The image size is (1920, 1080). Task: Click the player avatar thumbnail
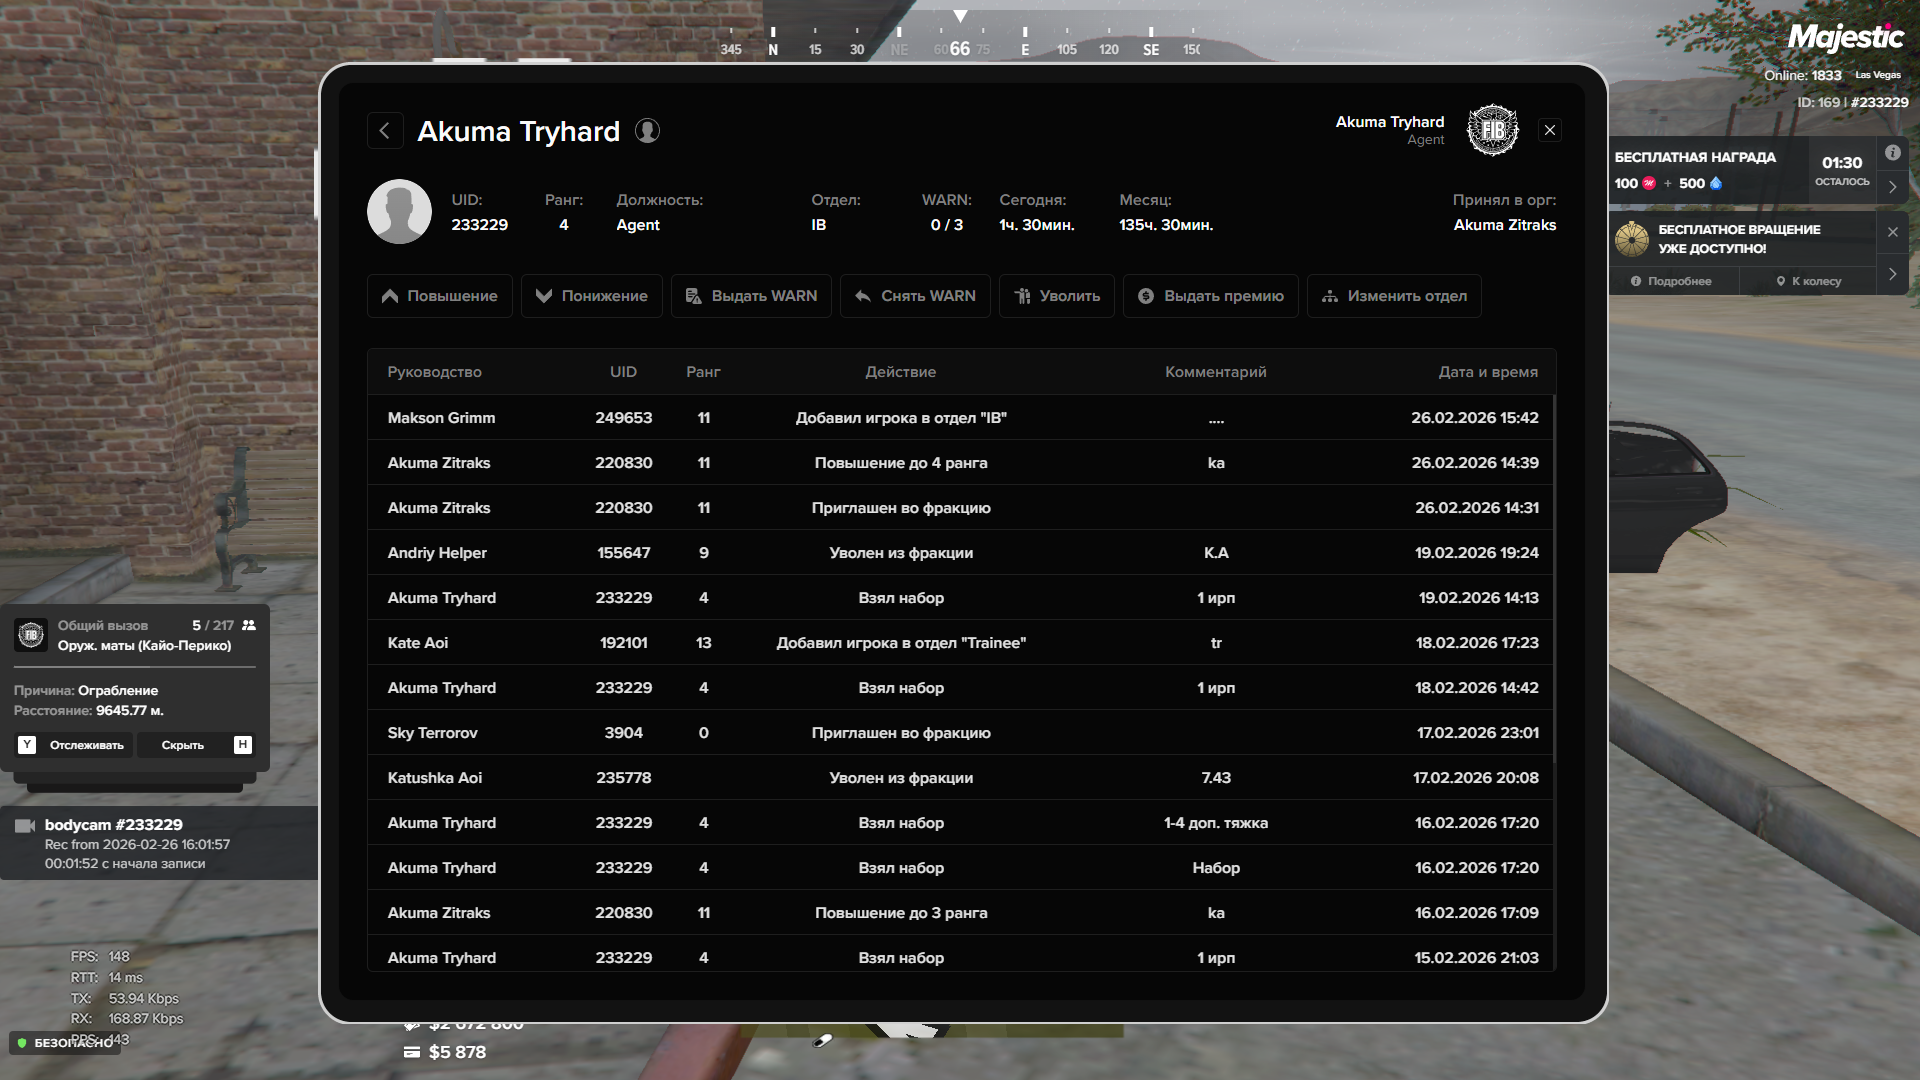(399, 212)
